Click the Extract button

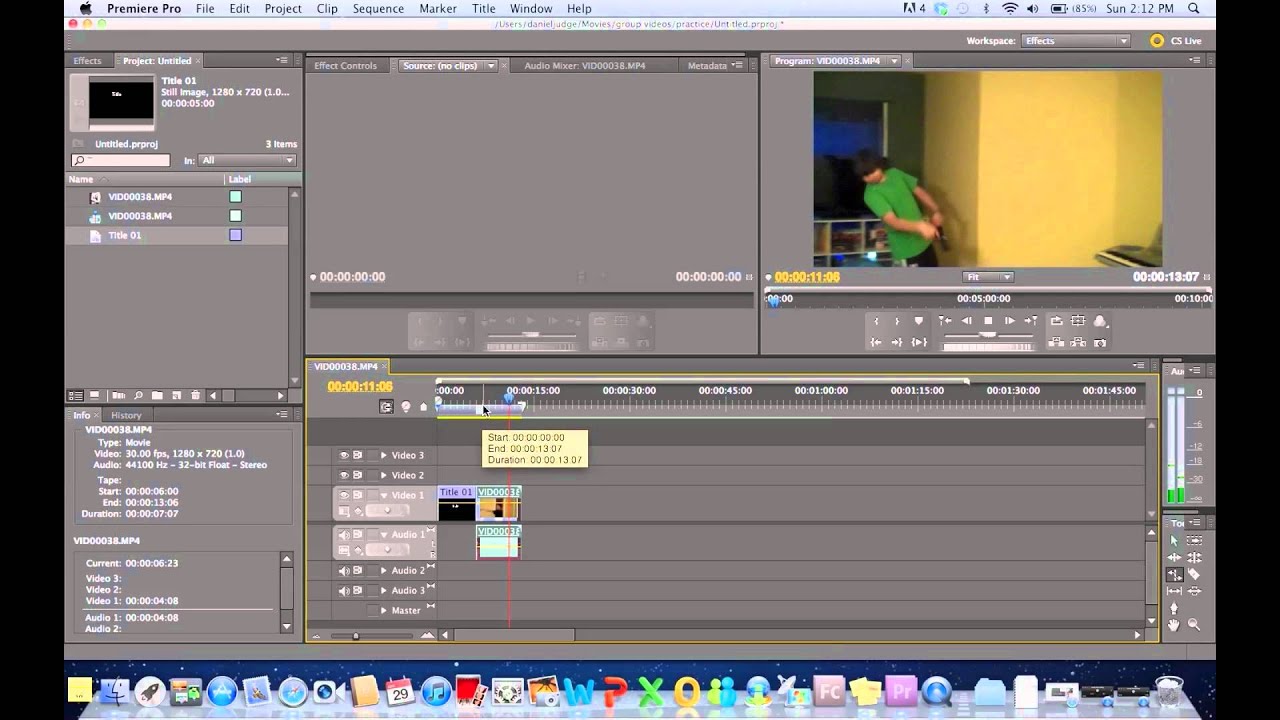click(1077, 342)
